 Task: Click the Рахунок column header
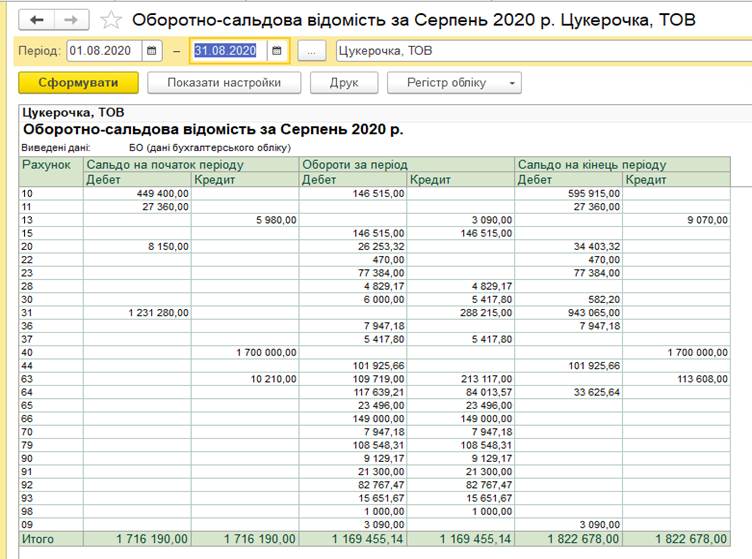[48, 165]
